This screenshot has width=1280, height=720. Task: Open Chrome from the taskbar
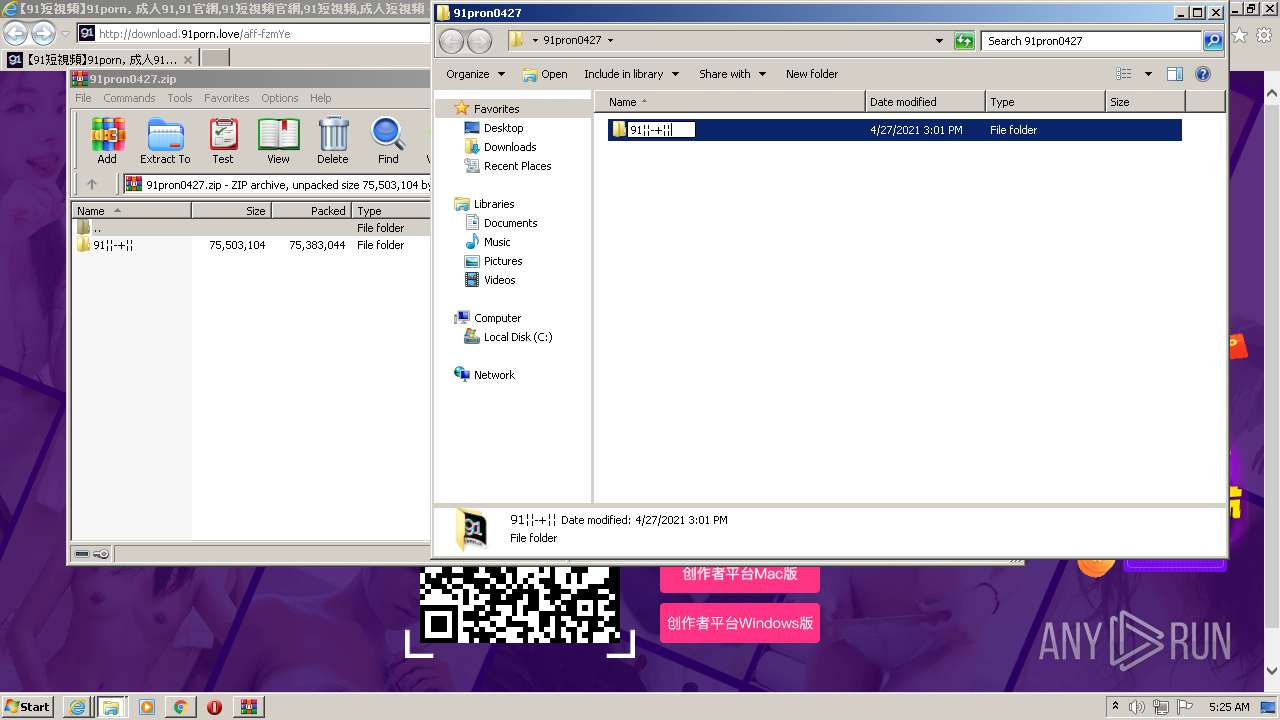tap(180, 707)
